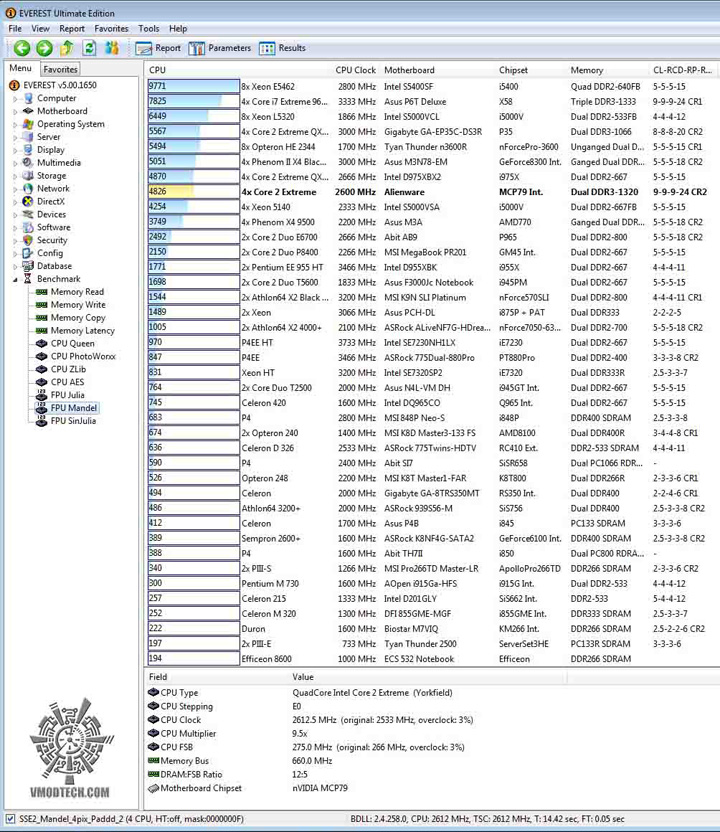Select the Config tree icon

click(x=28, y=253)
